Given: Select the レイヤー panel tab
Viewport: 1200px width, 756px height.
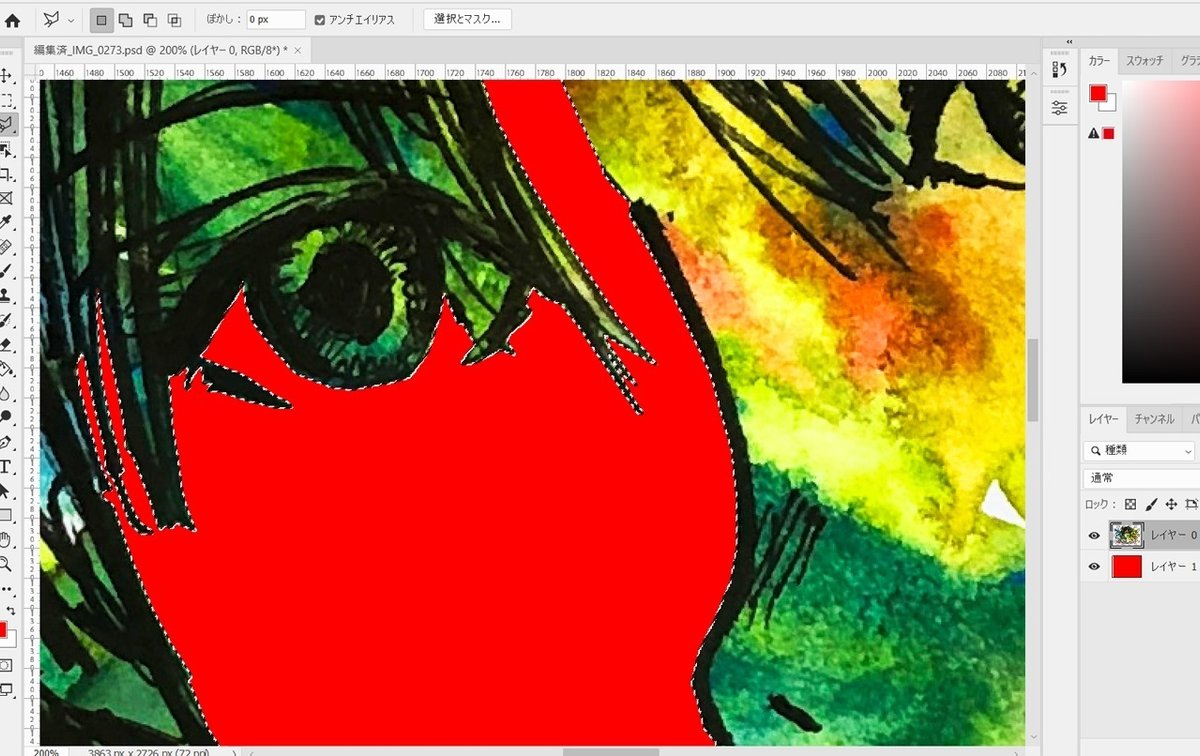Looking at the screenshot, I should (x=1104, y=419).
